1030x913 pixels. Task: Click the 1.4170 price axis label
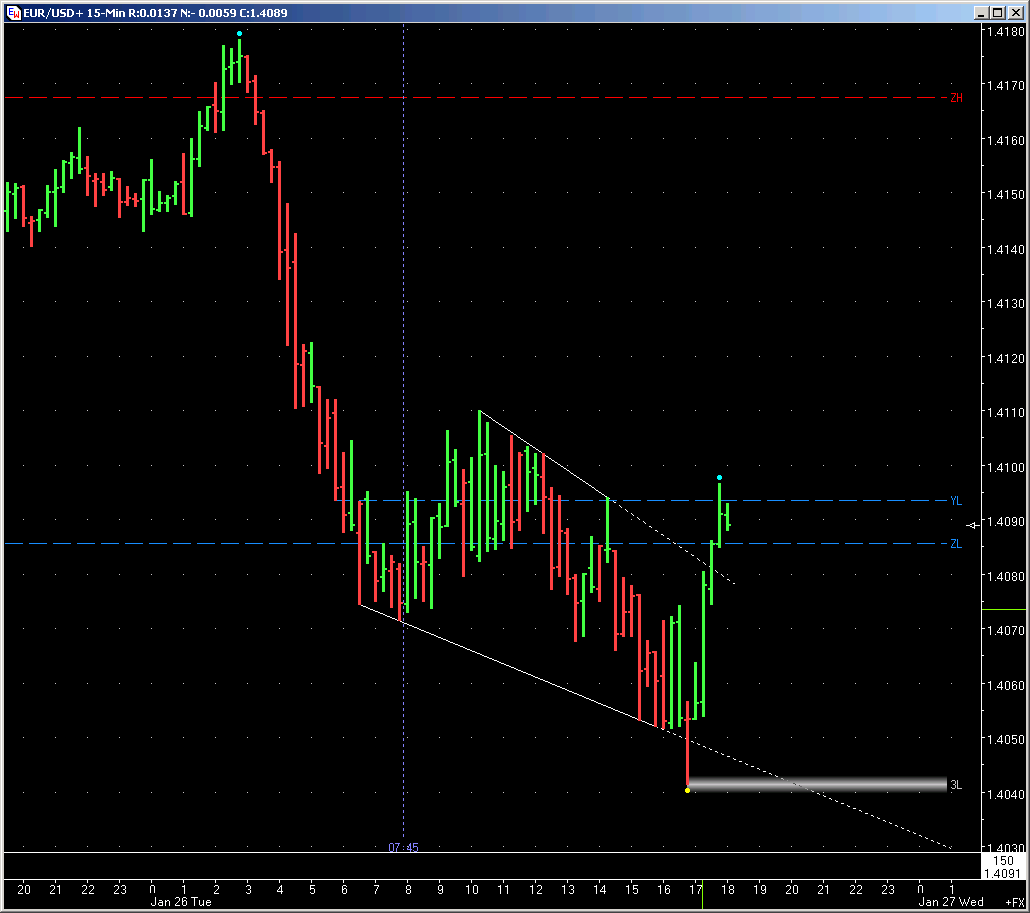(1005, 85)
